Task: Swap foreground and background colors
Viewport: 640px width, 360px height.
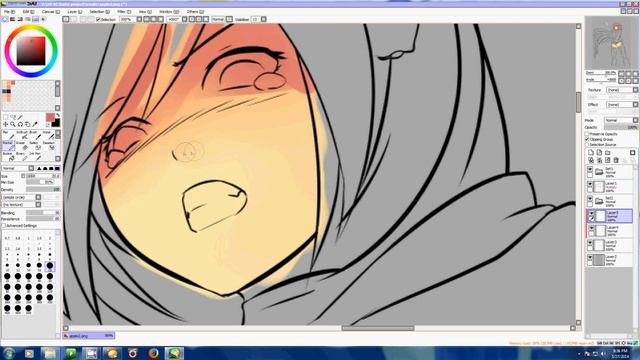Action: (58, 115)
